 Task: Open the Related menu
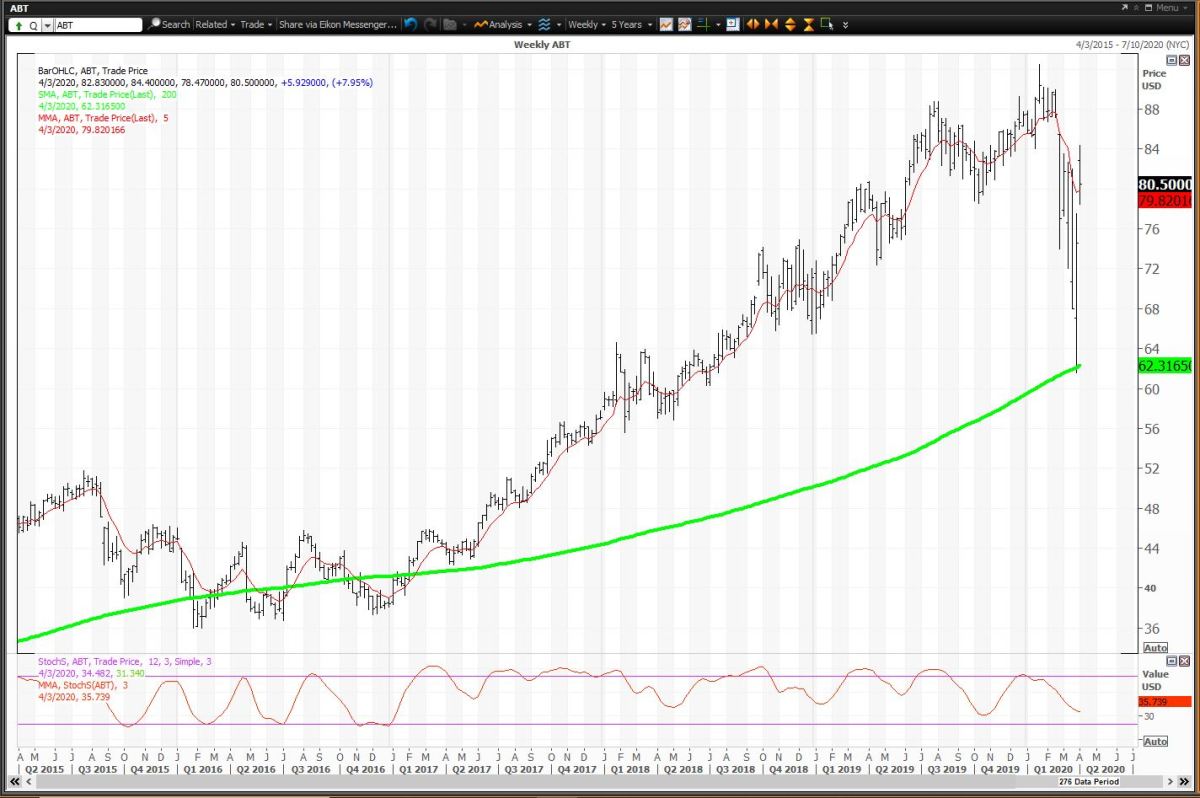pyautogui.click(x=215, y=24)
